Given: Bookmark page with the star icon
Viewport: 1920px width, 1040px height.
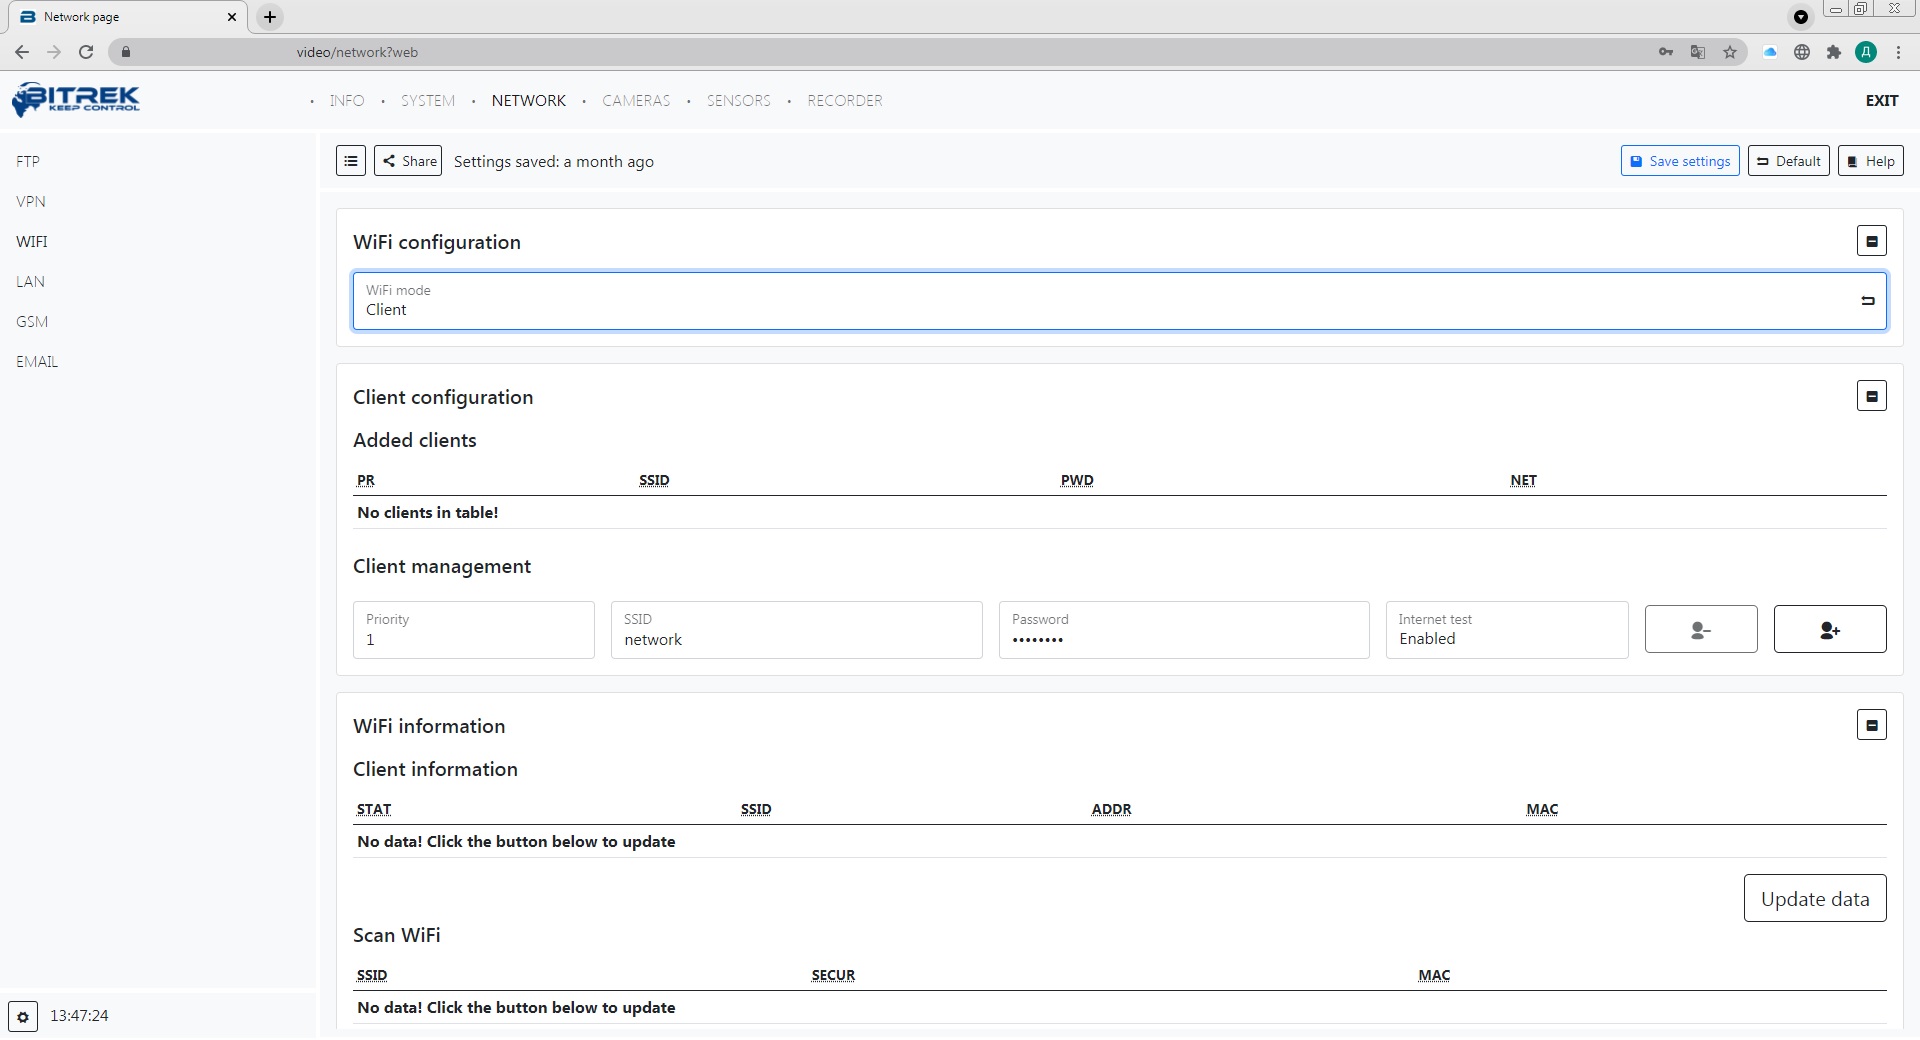Looking at the screenshot, I should point(1730,52).
